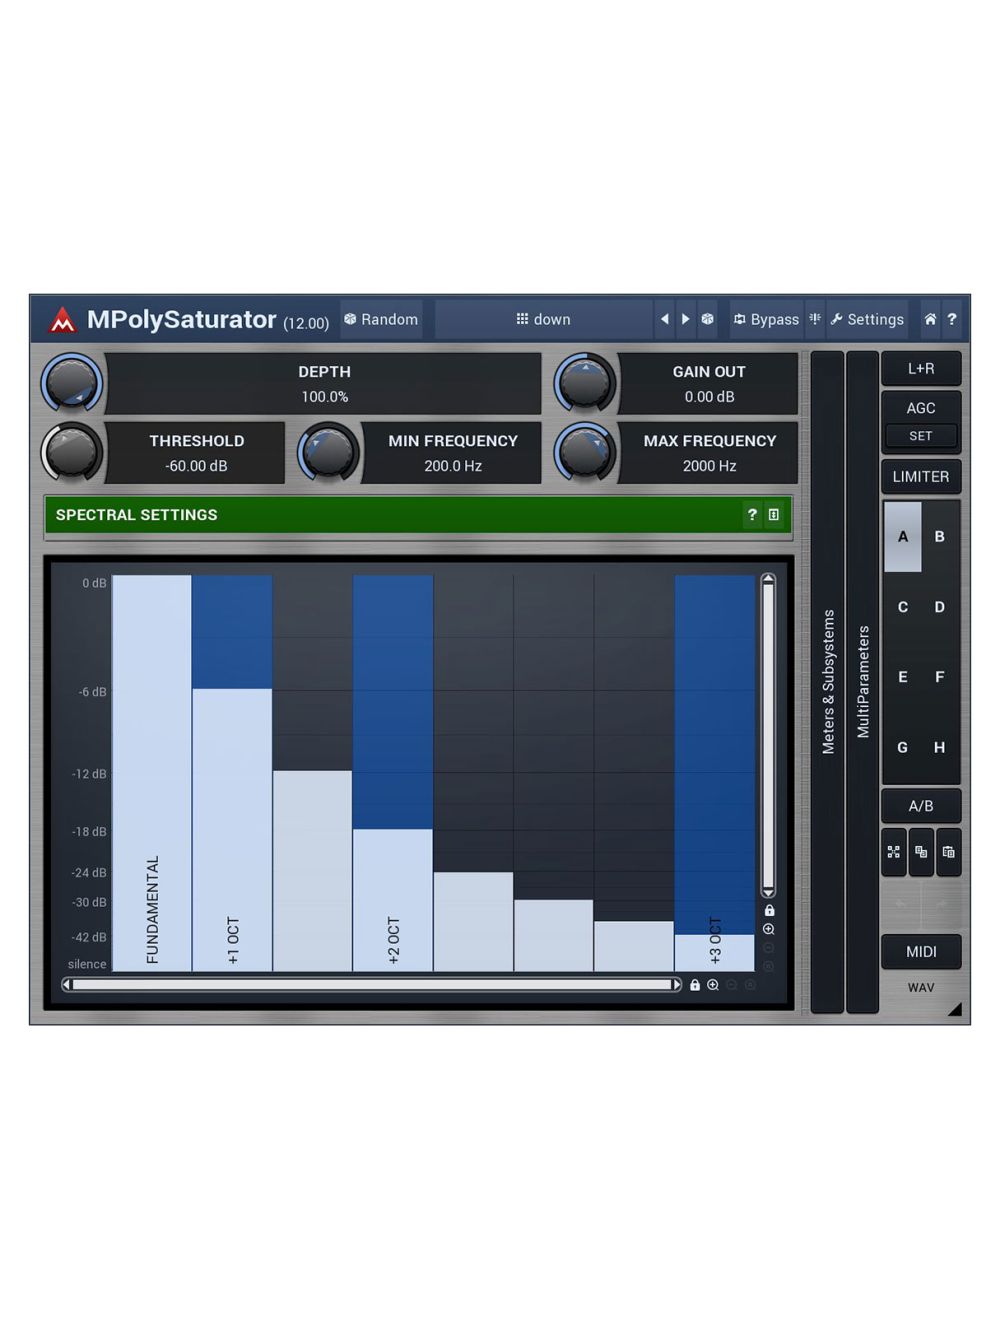Click the home icon in title bar

coord(931,319)
